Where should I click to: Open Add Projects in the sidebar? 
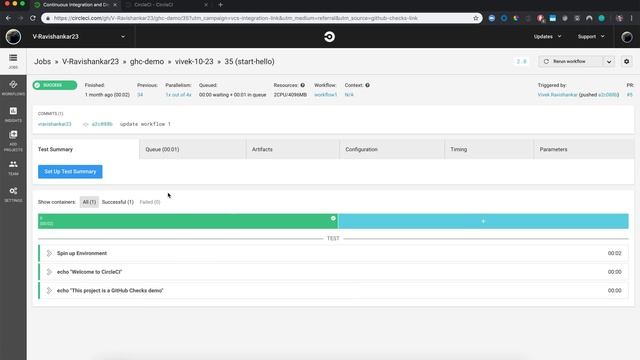13,141
